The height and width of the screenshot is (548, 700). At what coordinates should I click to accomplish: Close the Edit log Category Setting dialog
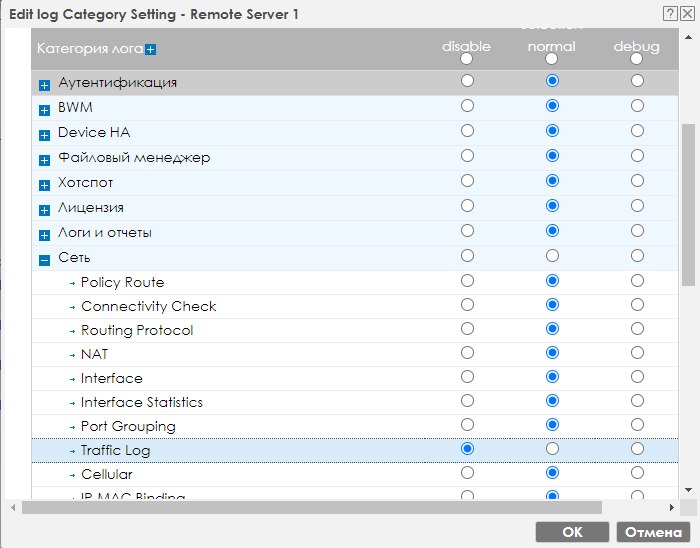(685, 14)
